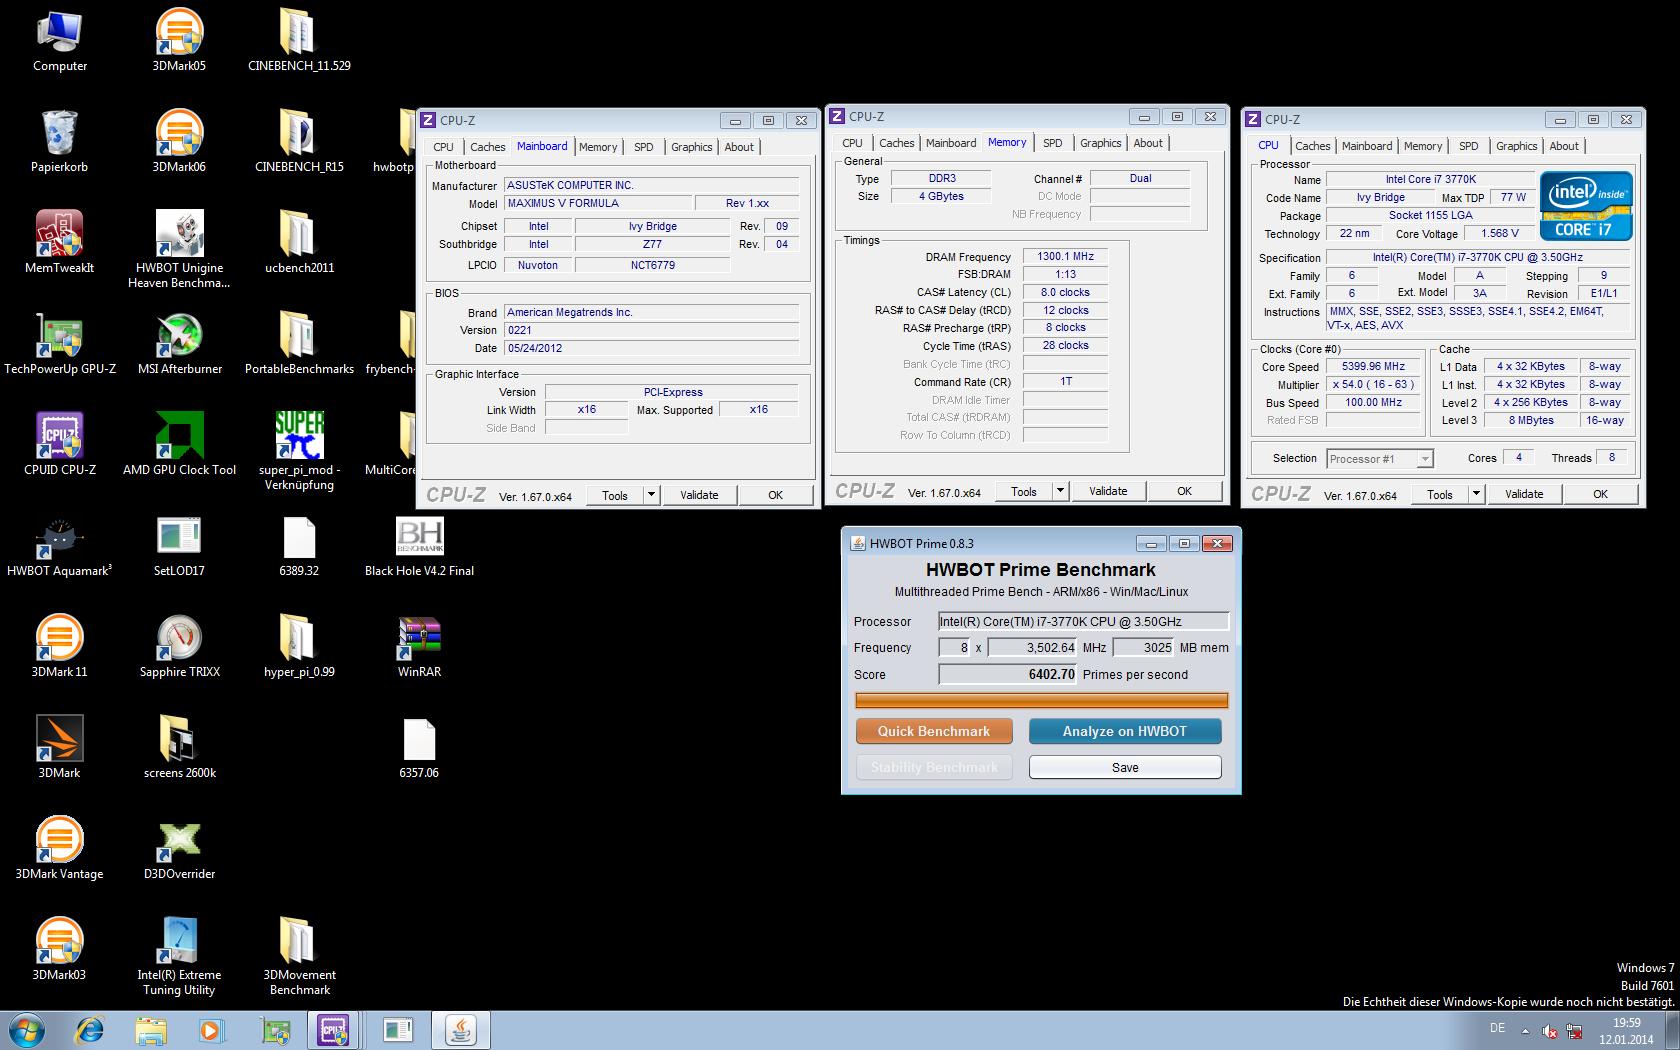Open the CINEBENCH_11.529 folder
The image size is (1680, 1050).
point(300,41)
